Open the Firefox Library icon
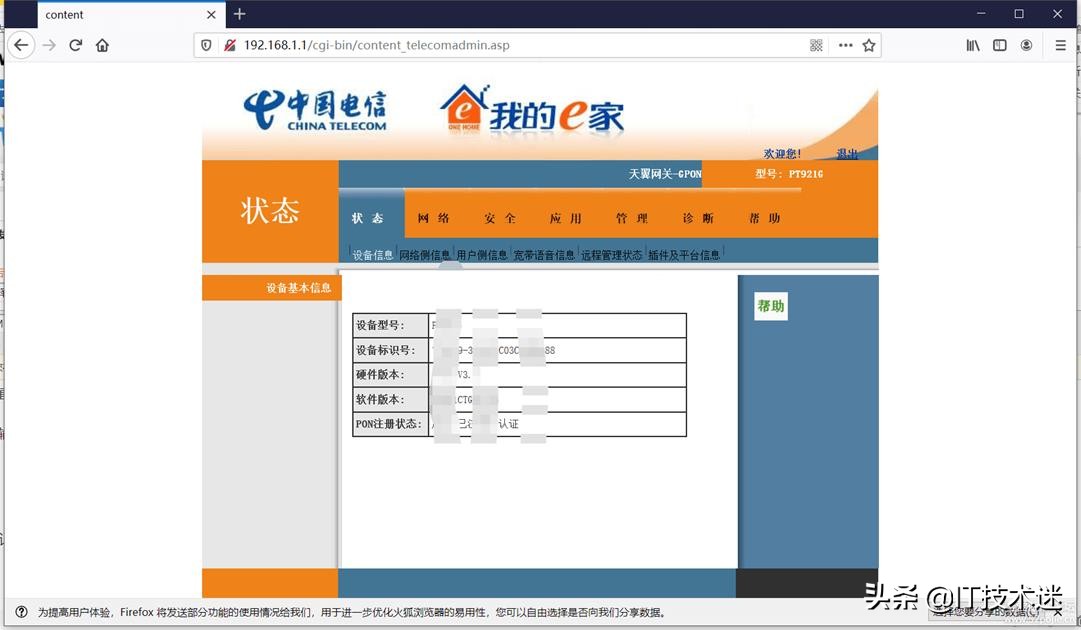Image resolution: width=1081 pixels, height=630 pixels. point(972,45)
